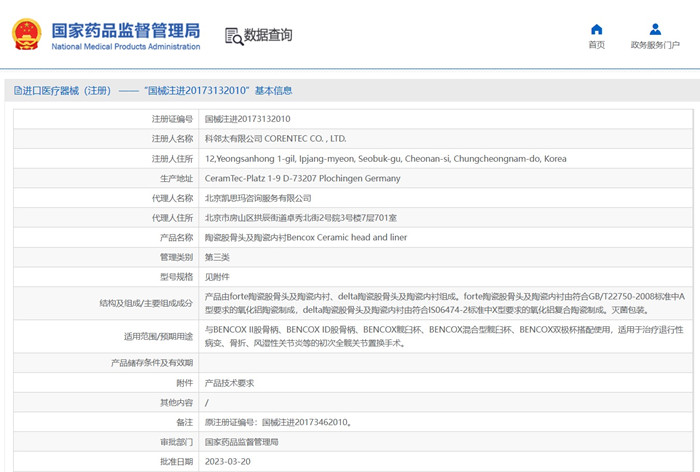Click the 型号规格 label
The height and width of the screenshot is (472, 700).
pyautogui.click(x=176, y=277)
